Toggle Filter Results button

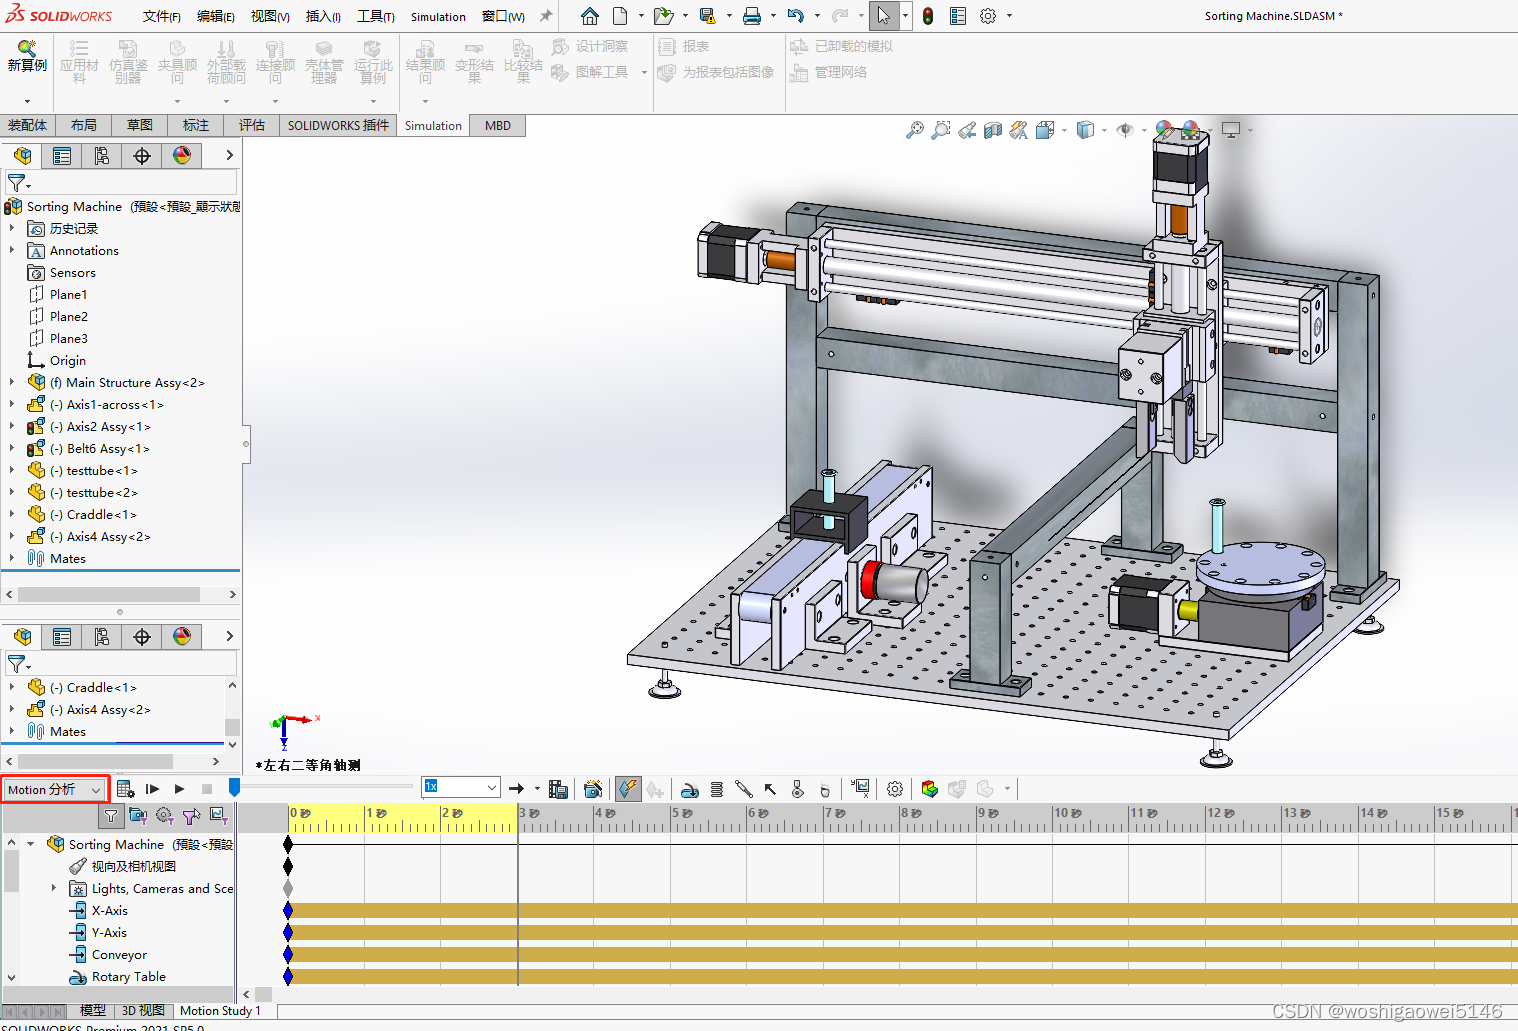coord(218,816)
